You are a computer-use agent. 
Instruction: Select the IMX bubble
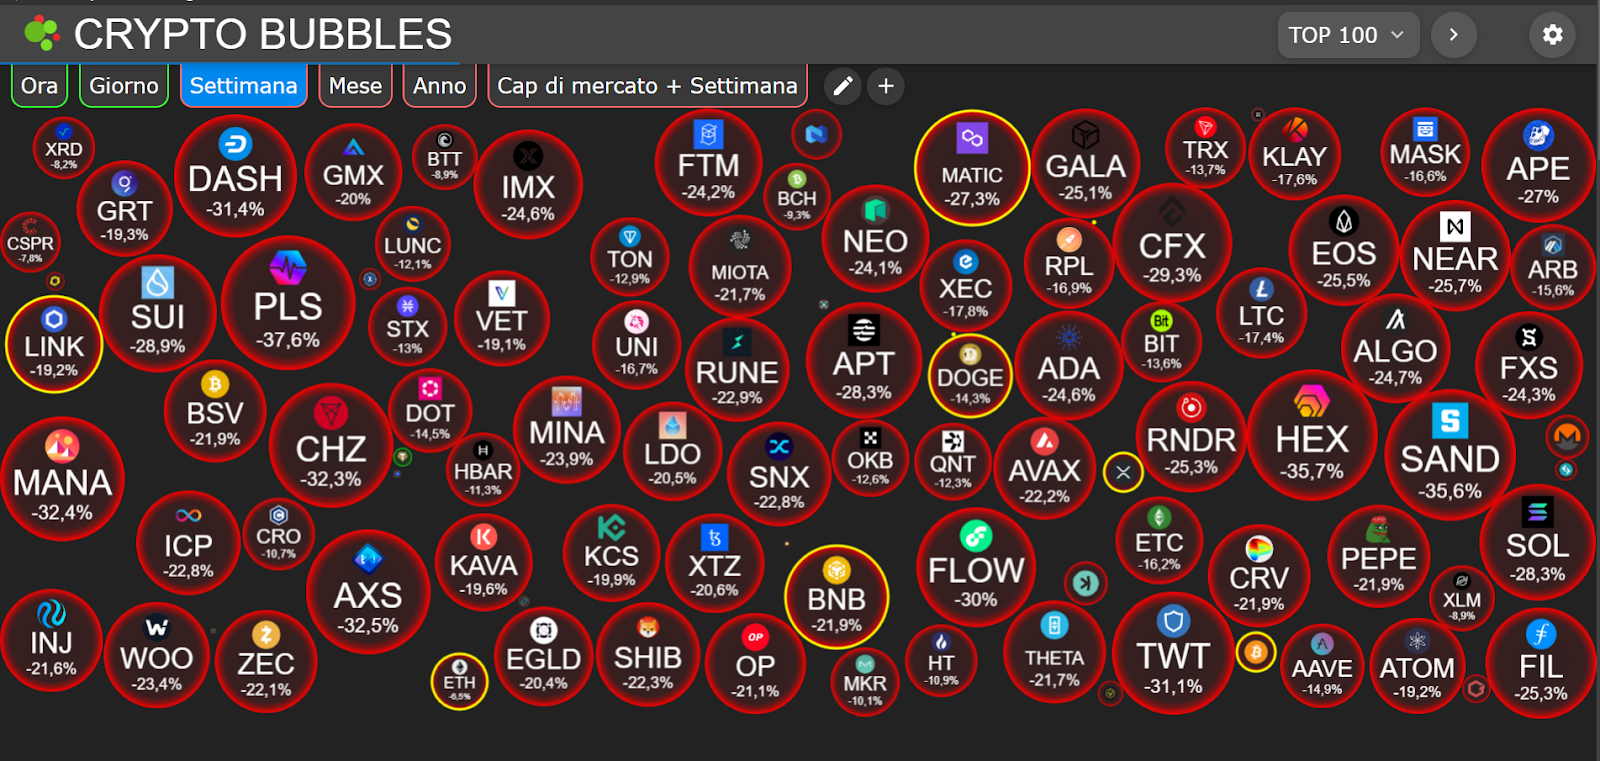pyautogui.click(x=528, y=184)
